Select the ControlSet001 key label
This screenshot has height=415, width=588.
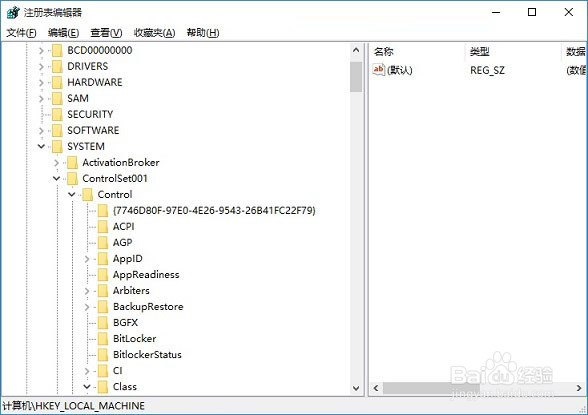coord(115,179)
